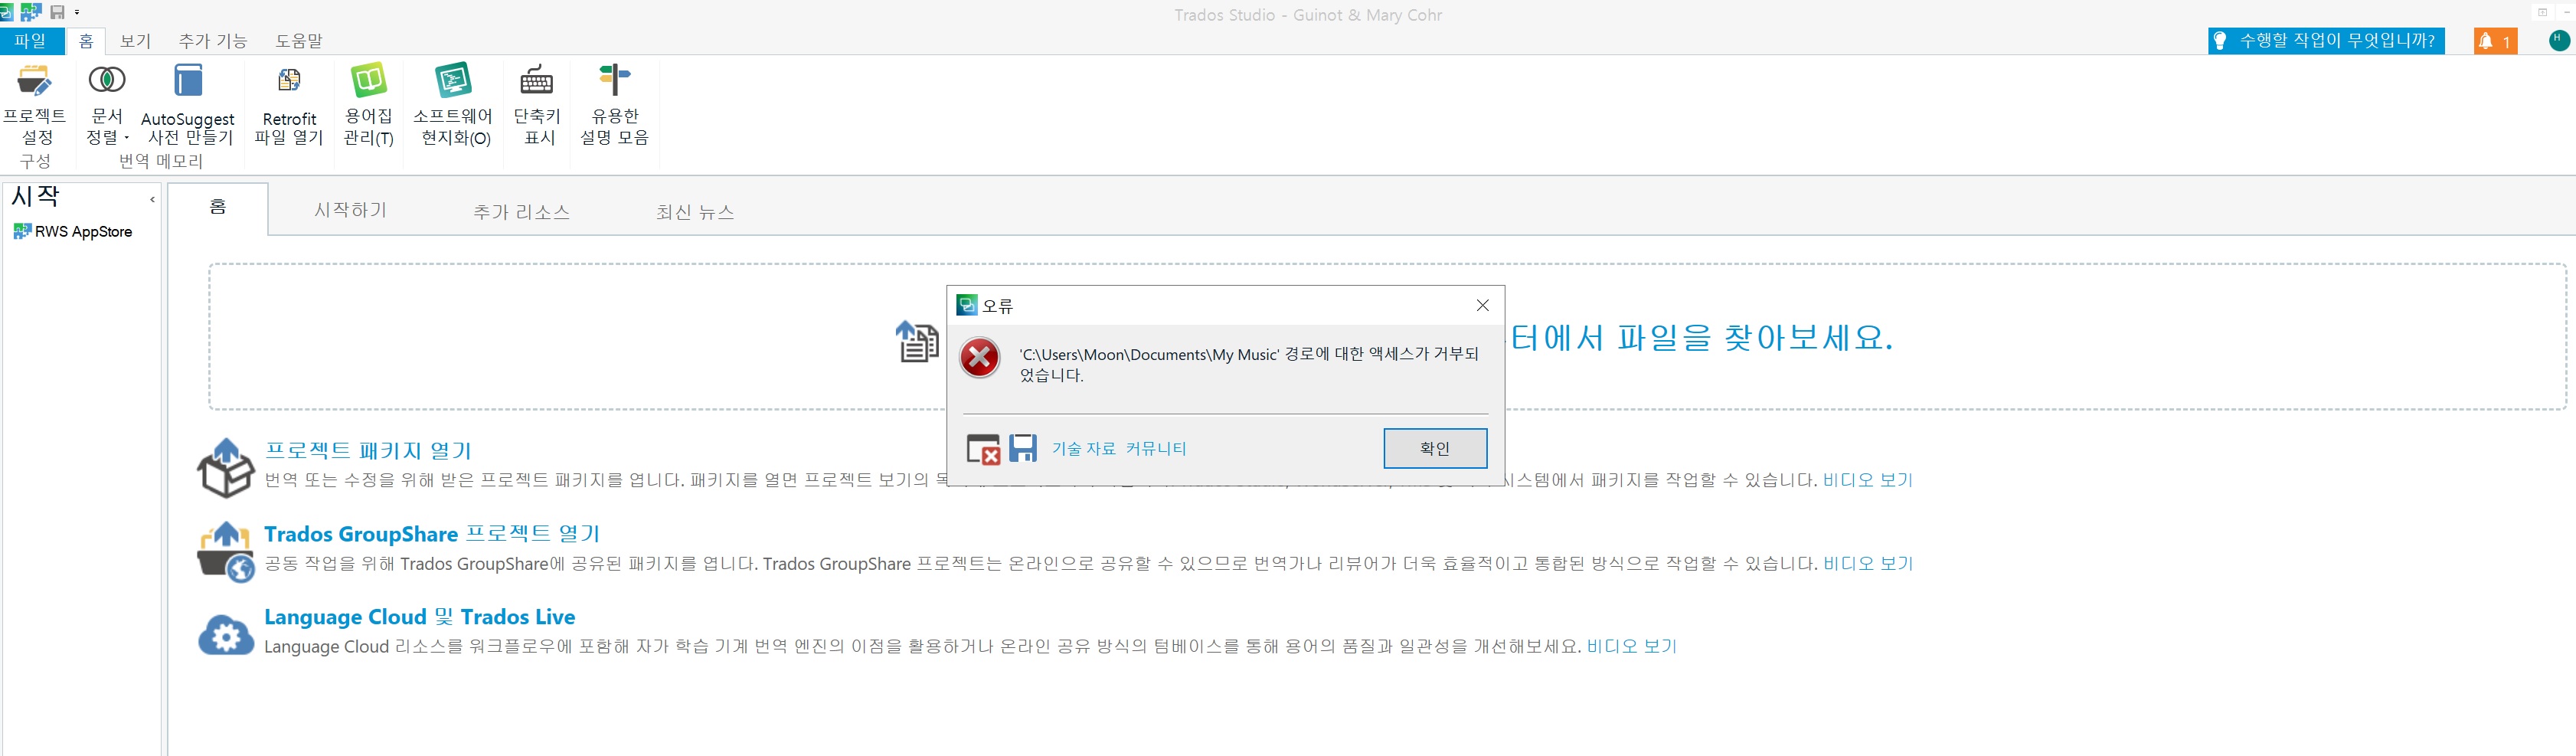Open the 파일 (File) menu
The width and height of the screenshot is (2576, 756).
[x=31, y=41]
